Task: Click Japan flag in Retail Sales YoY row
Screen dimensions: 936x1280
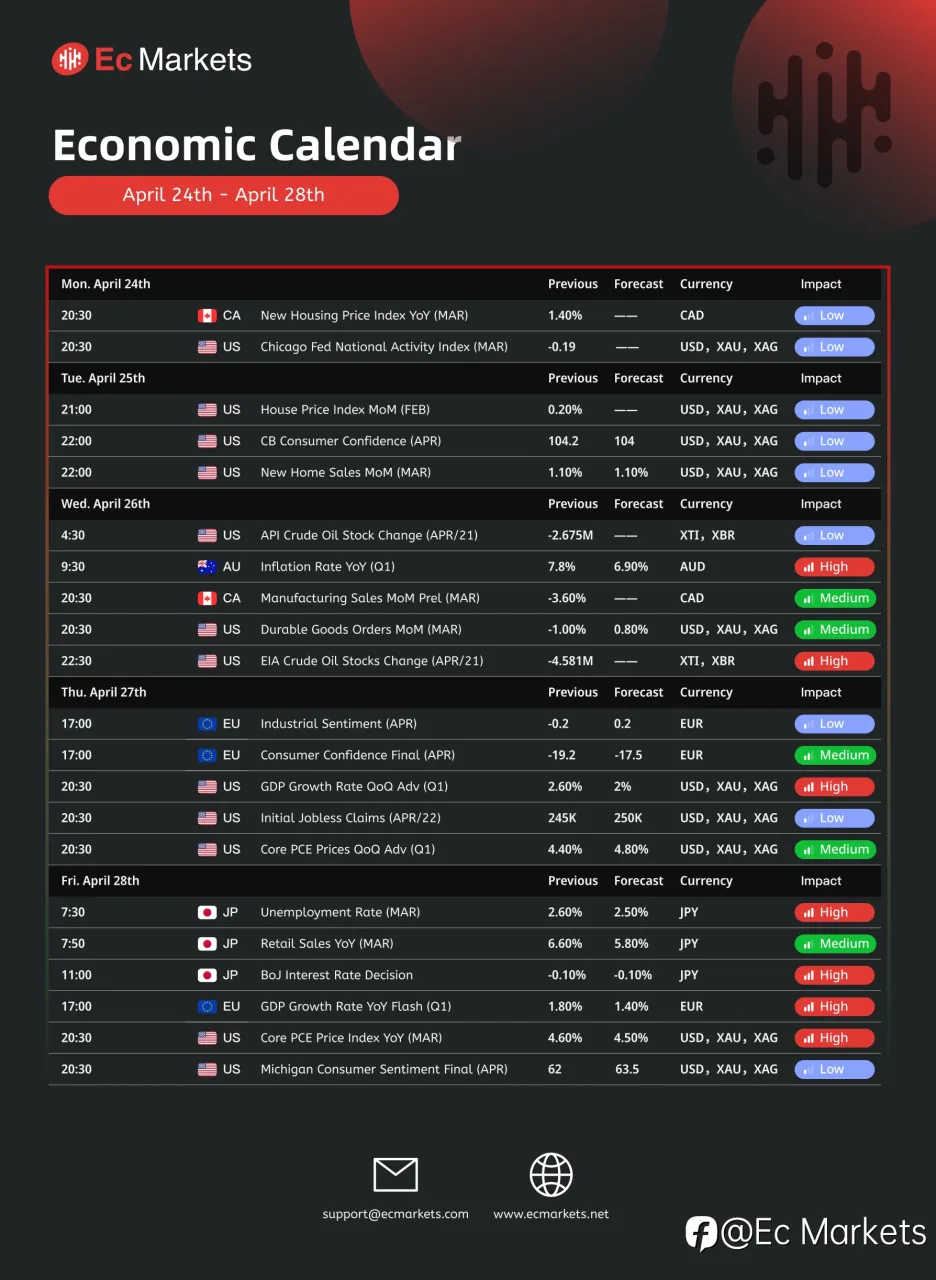Action: [x=207, y=944]
